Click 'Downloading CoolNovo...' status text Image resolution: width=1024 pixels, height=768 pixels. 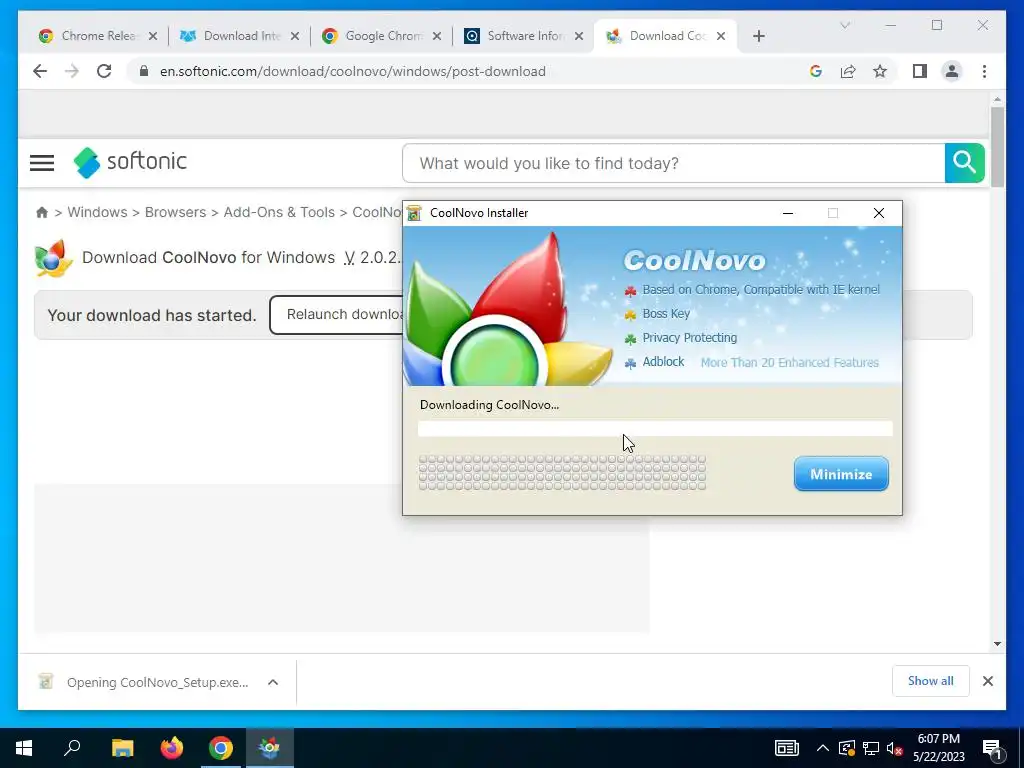click(489, 405)
